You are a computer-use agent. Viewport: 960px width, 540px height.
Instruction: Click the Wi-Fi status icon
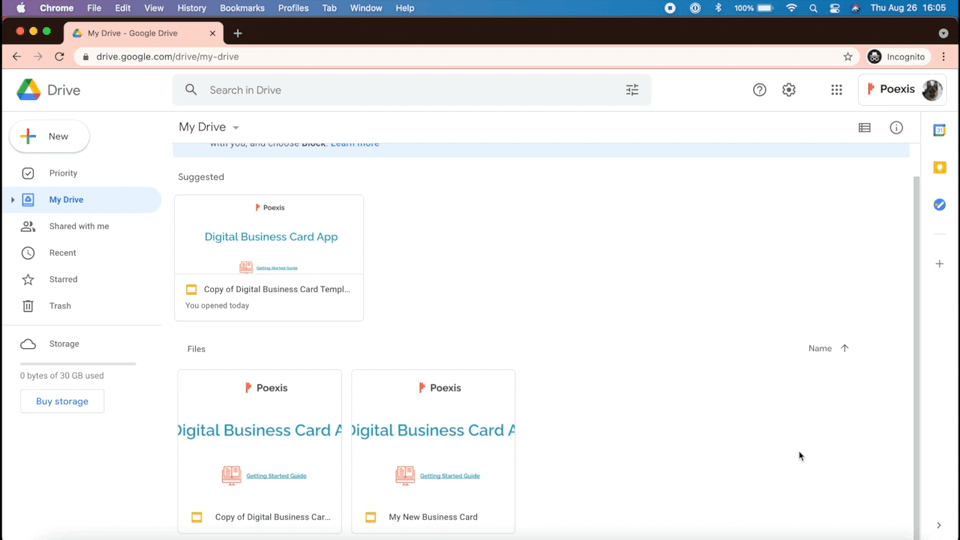(x=792, y=8)
